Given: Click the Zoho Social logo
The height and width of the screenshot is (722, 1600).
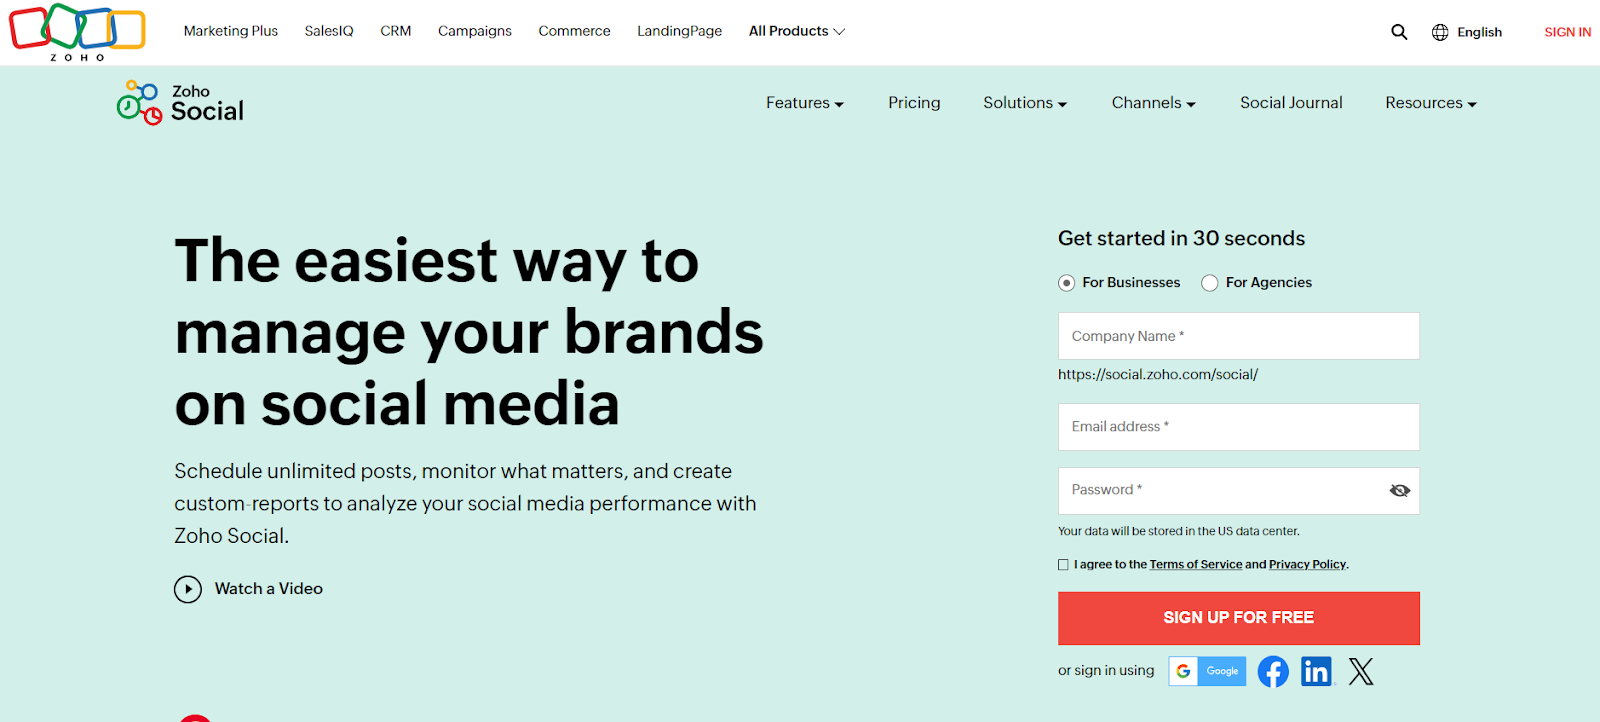Looking at the screenshot, I should (181, 103).
